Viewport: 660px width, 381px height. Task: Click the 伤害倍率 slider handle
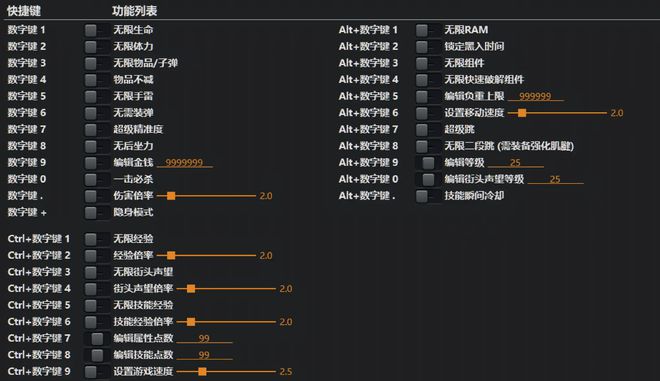[x=171, y=196]
